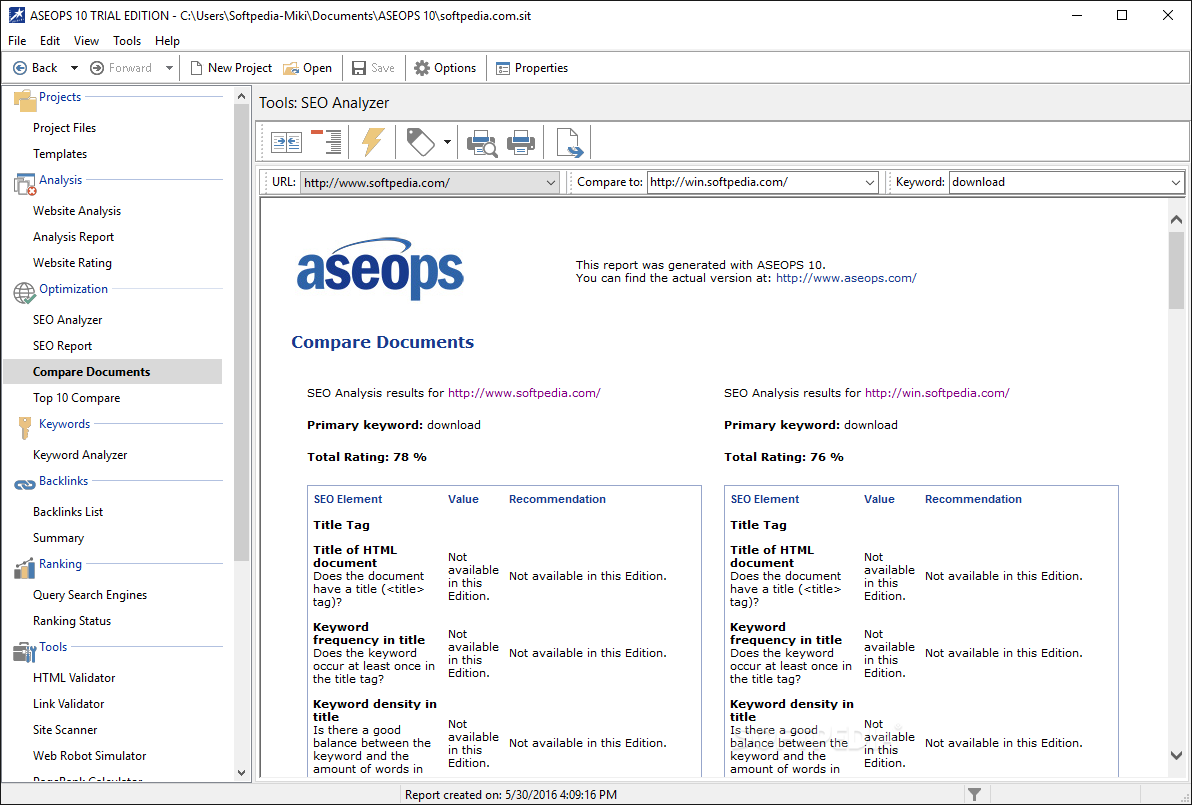
Task: Follow the http://win.softpedia.com/ results link
Action: click(x=937, y=393)
